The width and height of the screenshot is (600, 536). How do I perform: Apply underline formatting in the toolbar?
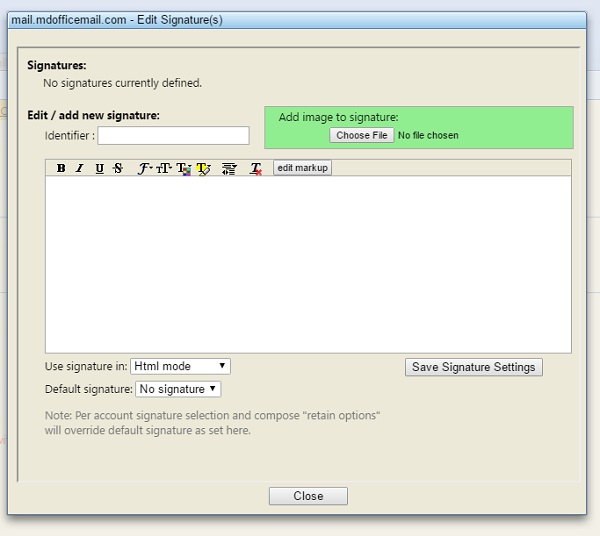point(99,168)
